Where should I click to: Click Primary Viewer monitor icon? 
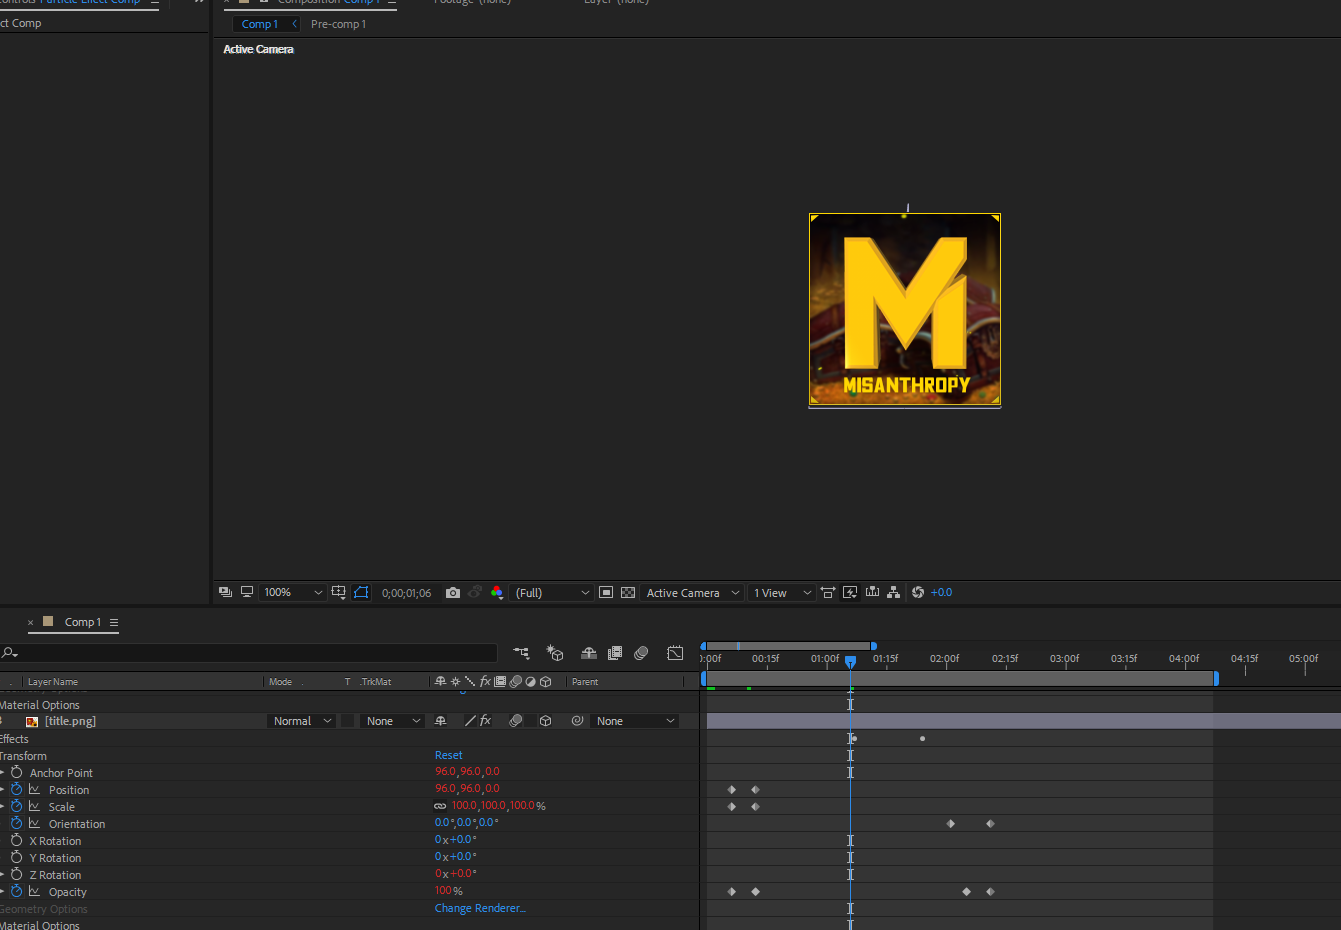click(247, 592)
